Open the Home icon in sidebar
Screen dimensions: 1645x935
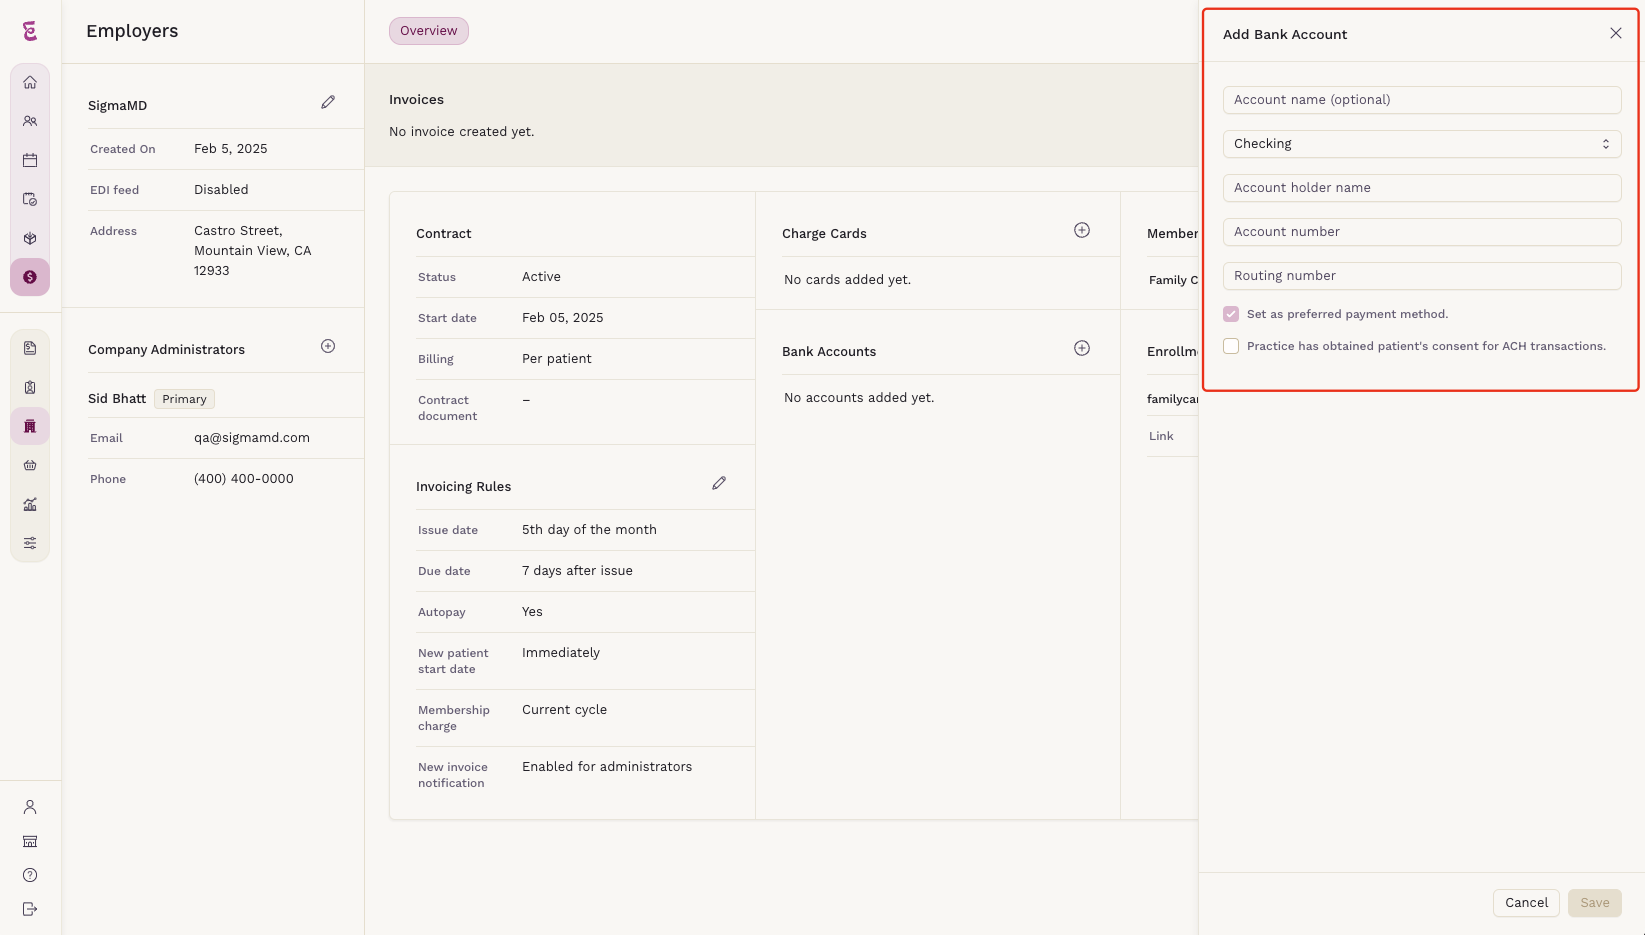click(30, 83)
